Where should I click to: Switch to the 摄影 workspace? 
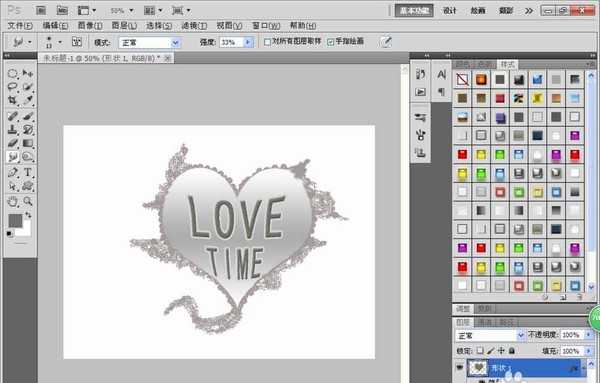click(x=505, y=11)
